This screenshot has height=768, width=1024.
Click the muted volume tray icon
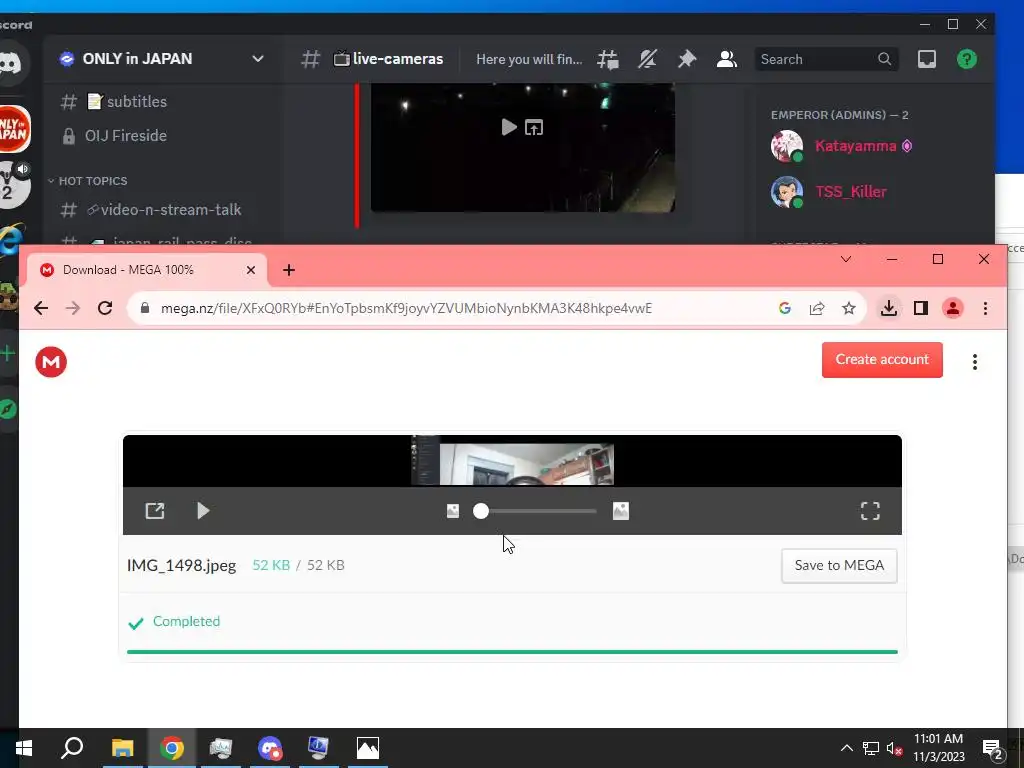[x=894, y=748]
